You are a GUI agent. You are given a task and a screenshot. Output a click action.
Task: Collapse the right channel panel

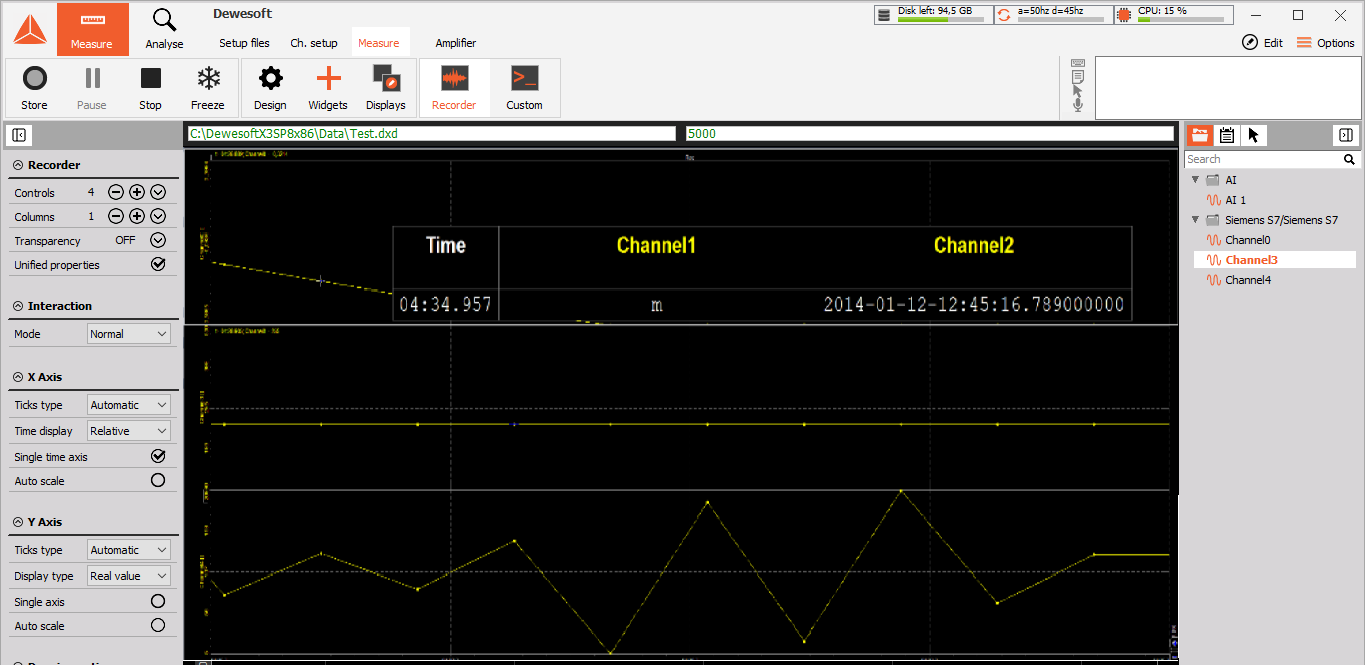pos(1346,135)
